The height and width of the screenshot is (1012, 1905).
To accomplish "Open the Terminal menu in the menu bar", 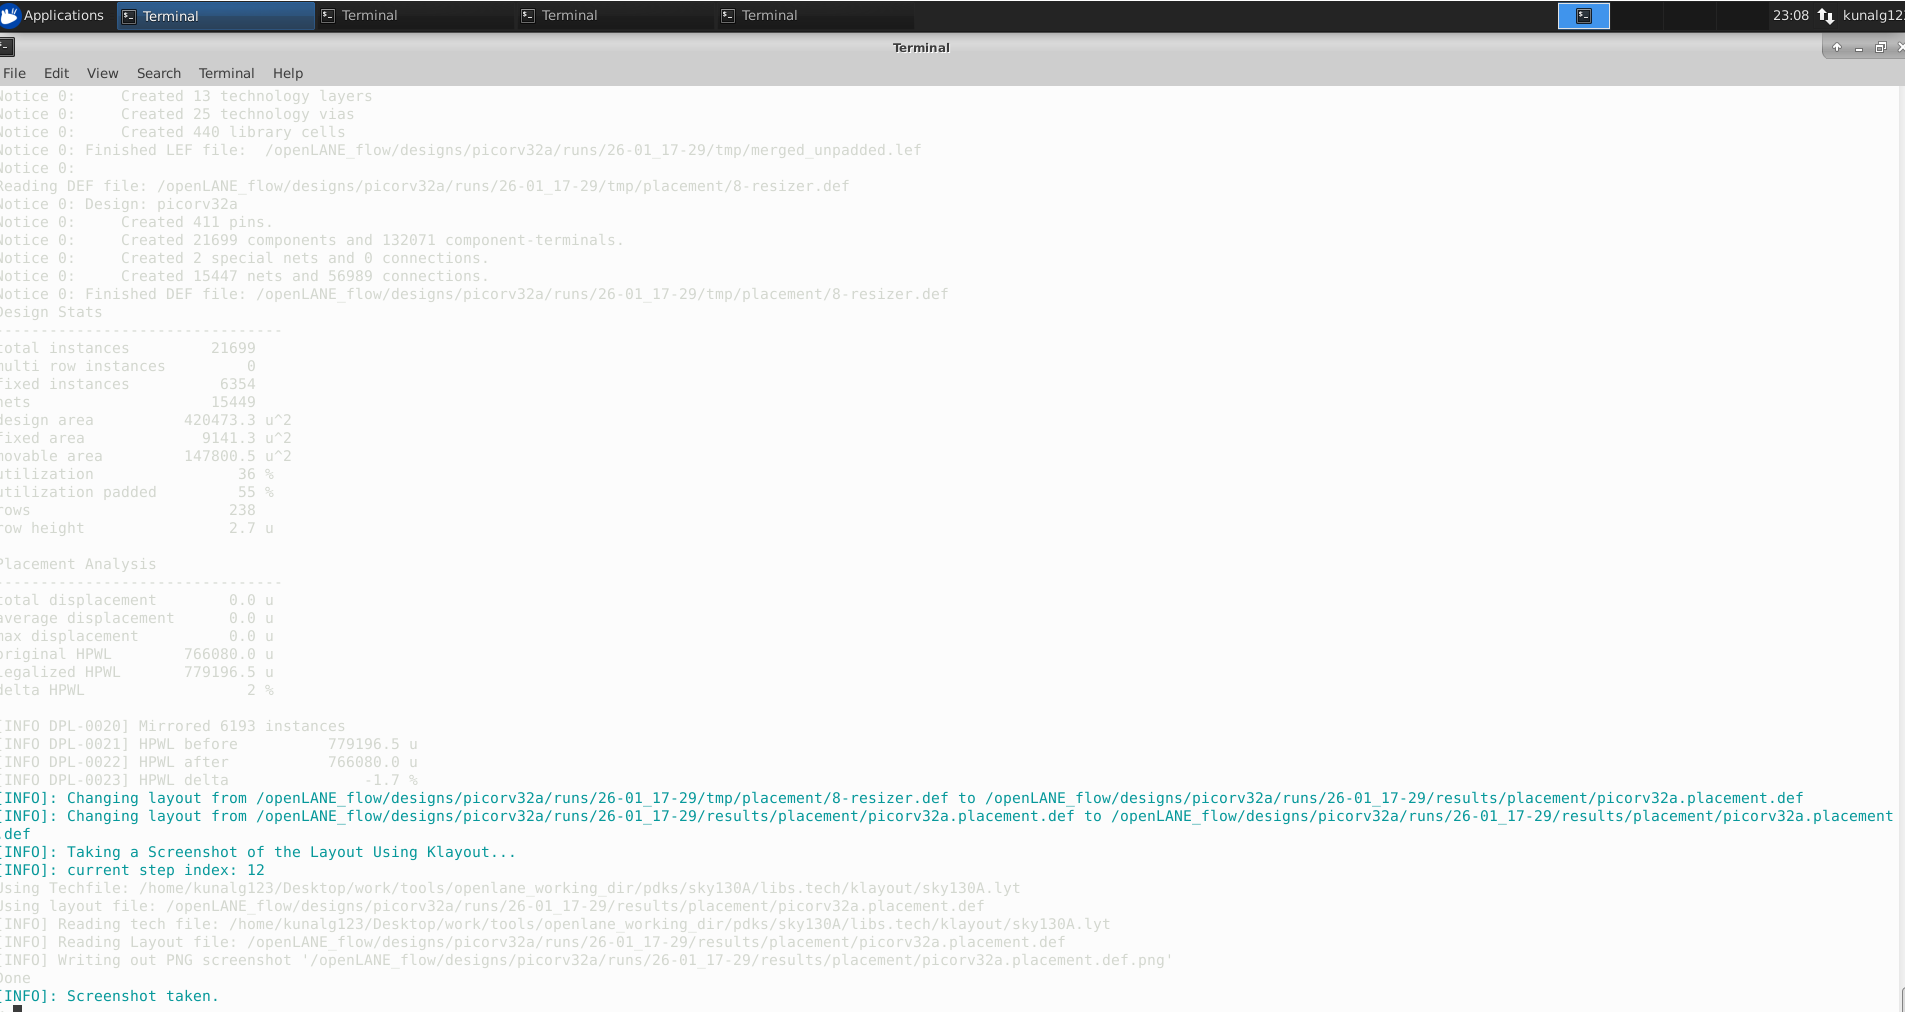I will (226, 73).
